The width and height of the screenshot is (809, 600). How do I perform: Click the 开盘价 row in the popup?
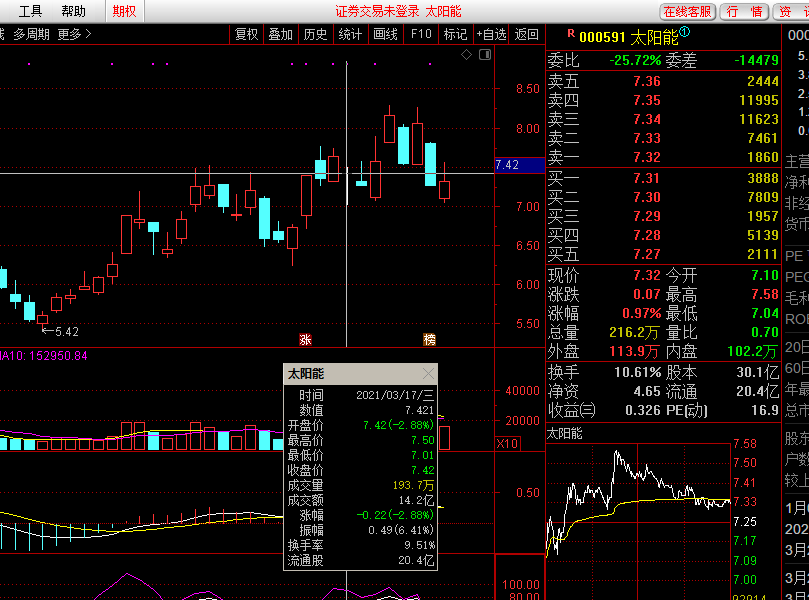pos(361,425)
